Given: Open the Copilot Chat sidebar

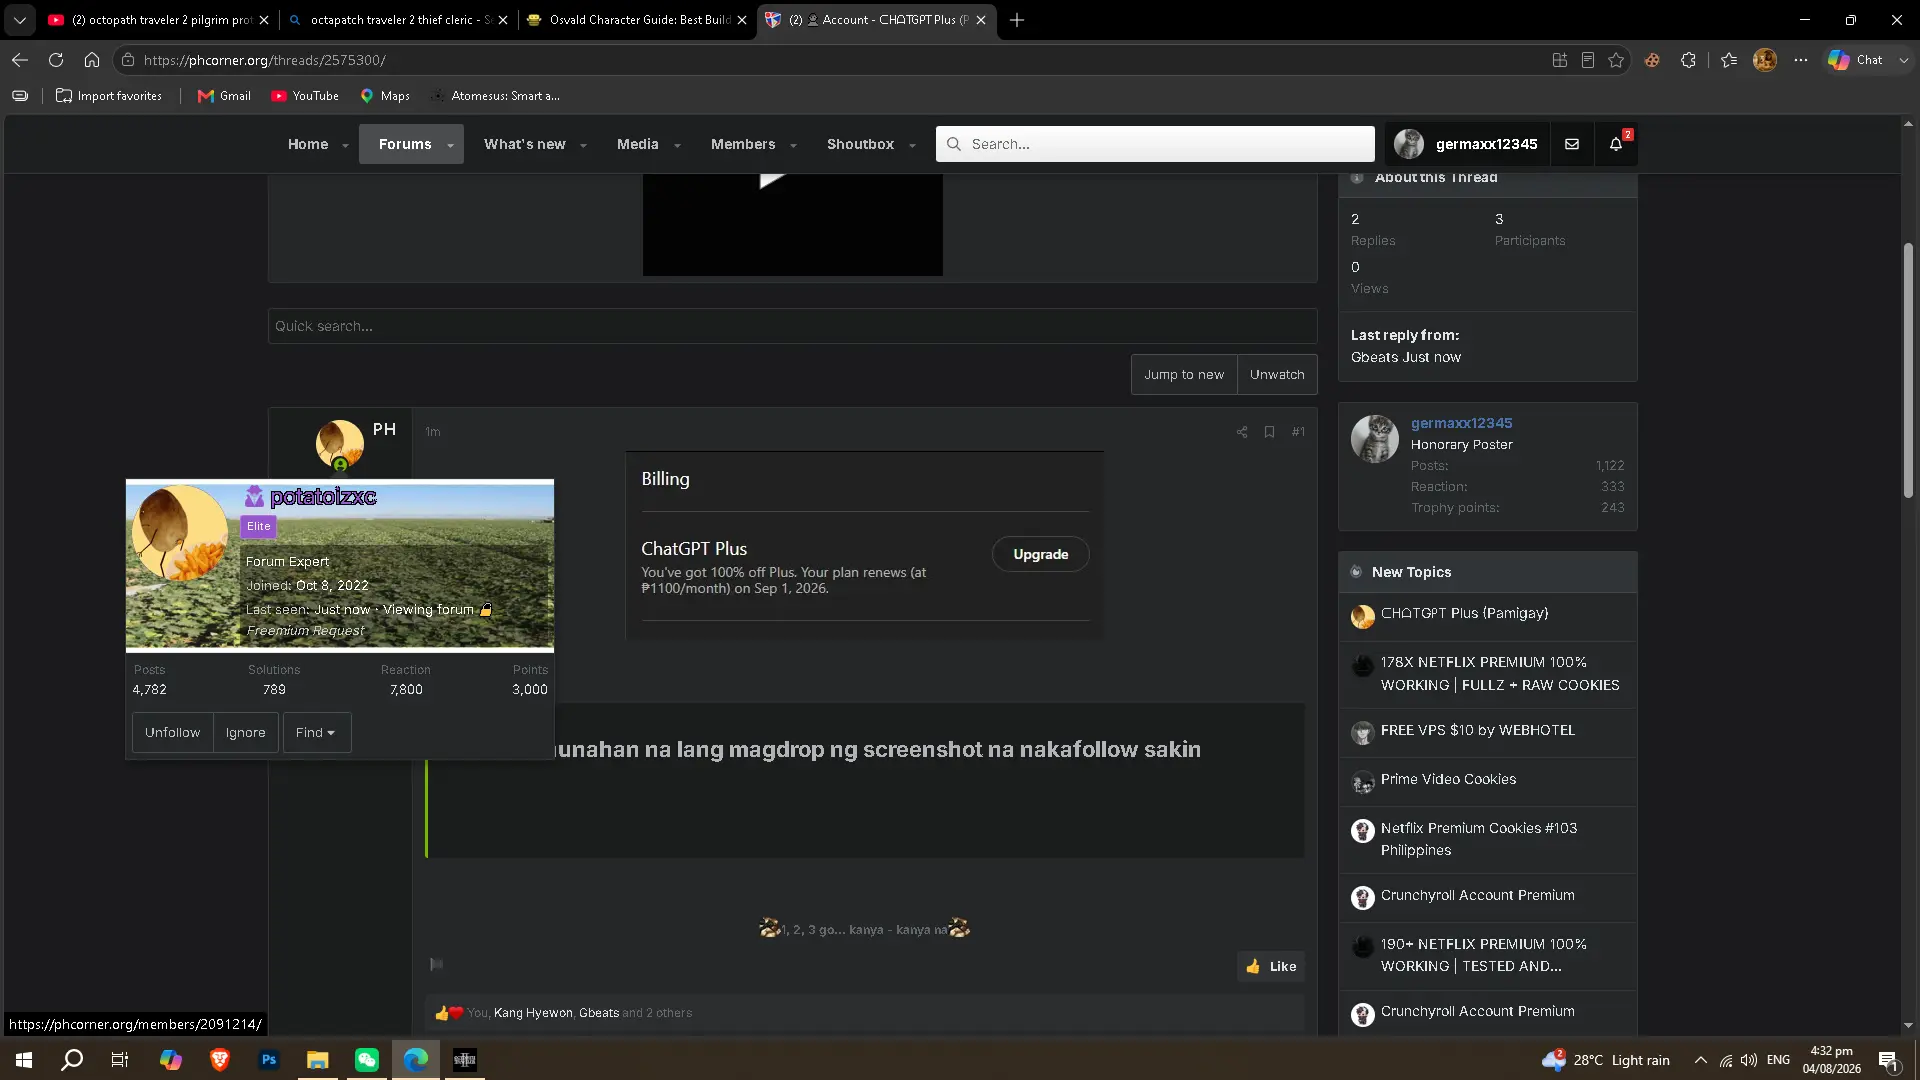Looking at the screenshot, I should (1856, 60).
